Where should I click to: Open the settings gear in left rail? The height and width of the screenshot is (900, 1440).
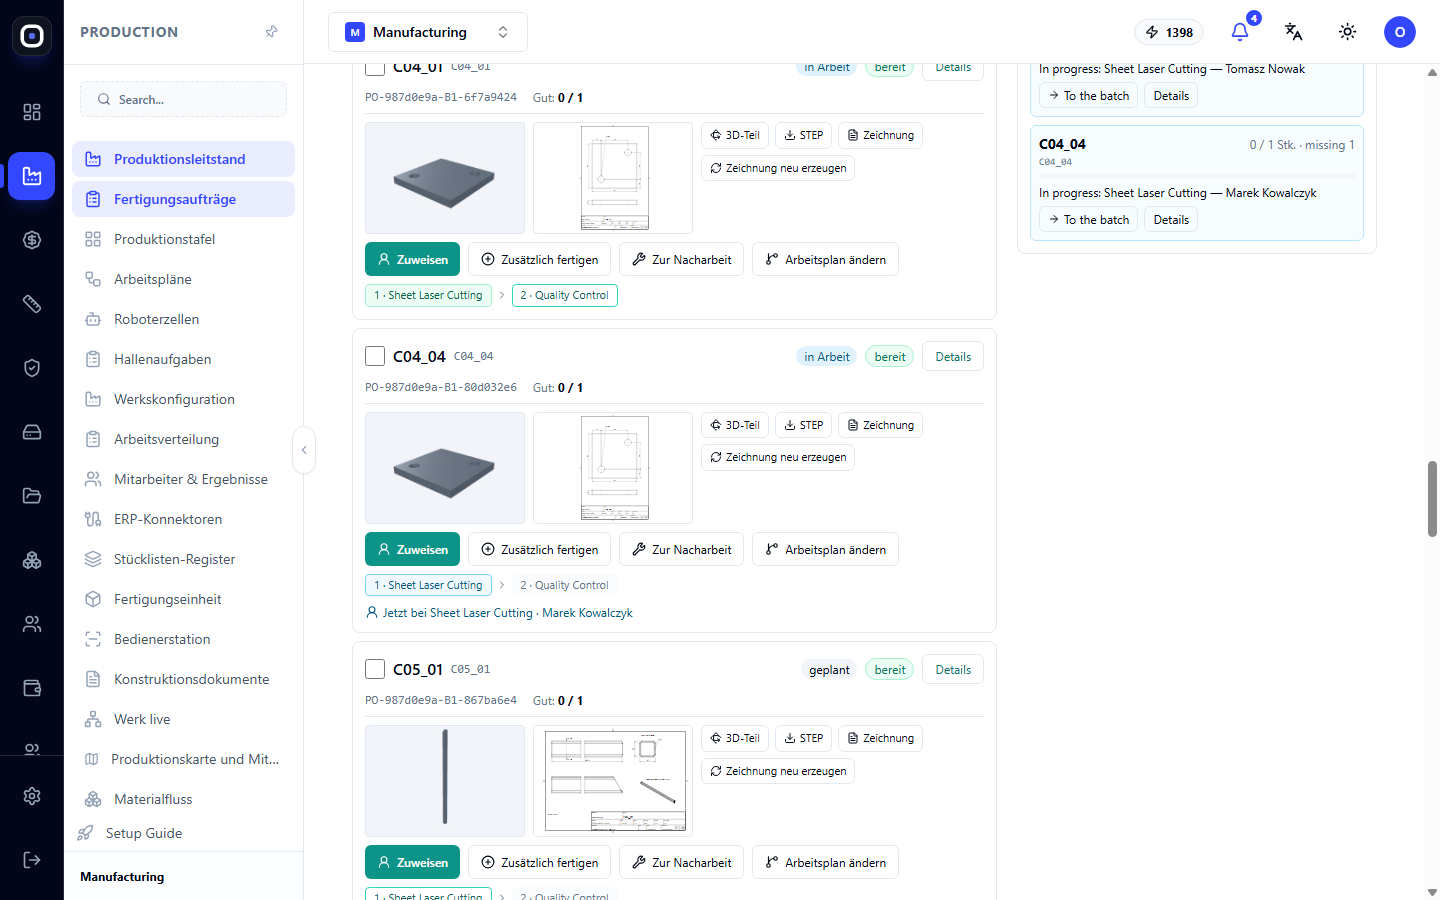click(x=32, y=796)
